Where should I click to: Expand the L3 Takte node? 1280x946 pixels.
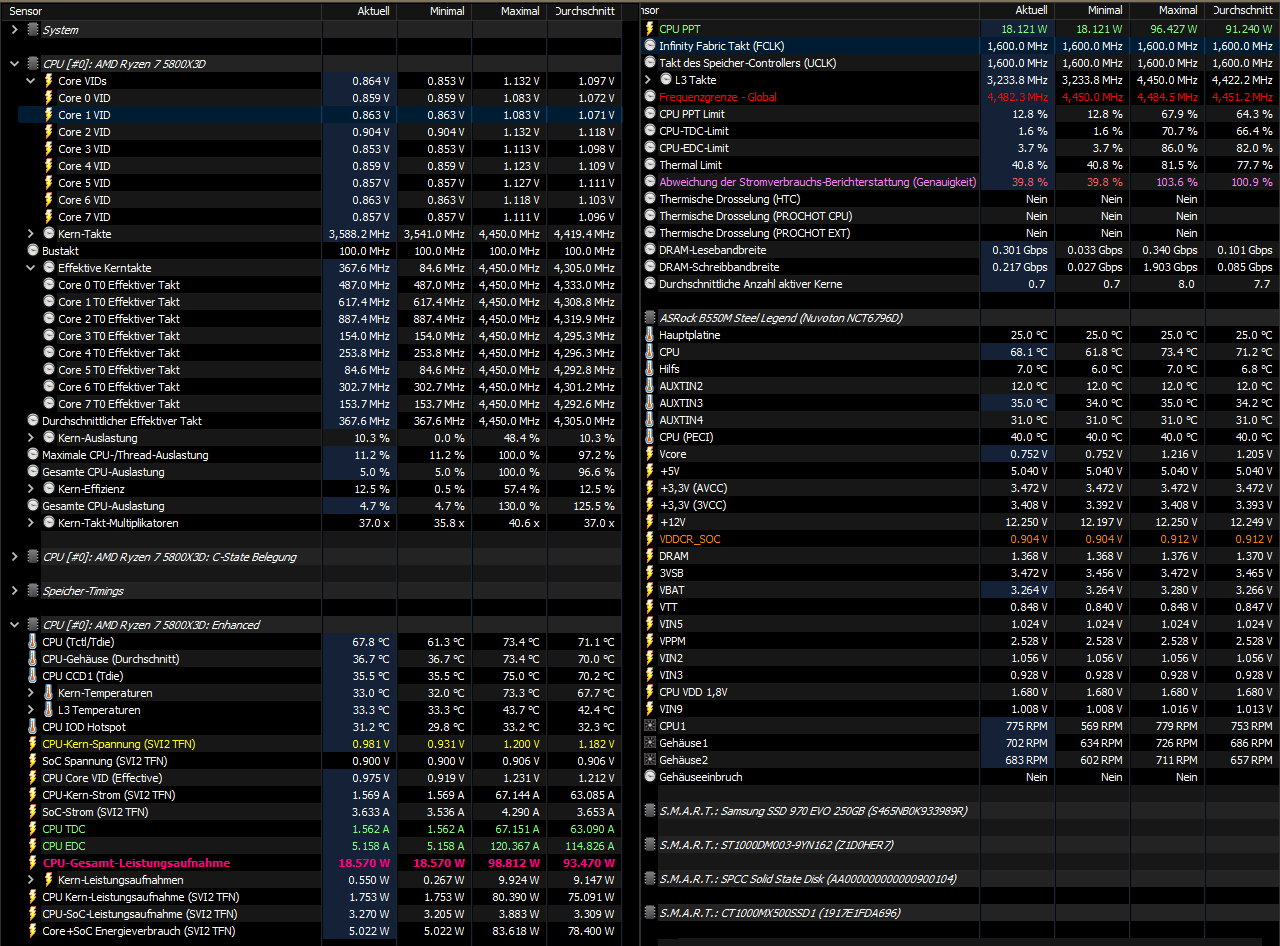pyautogui.click(x=646, y=79)
